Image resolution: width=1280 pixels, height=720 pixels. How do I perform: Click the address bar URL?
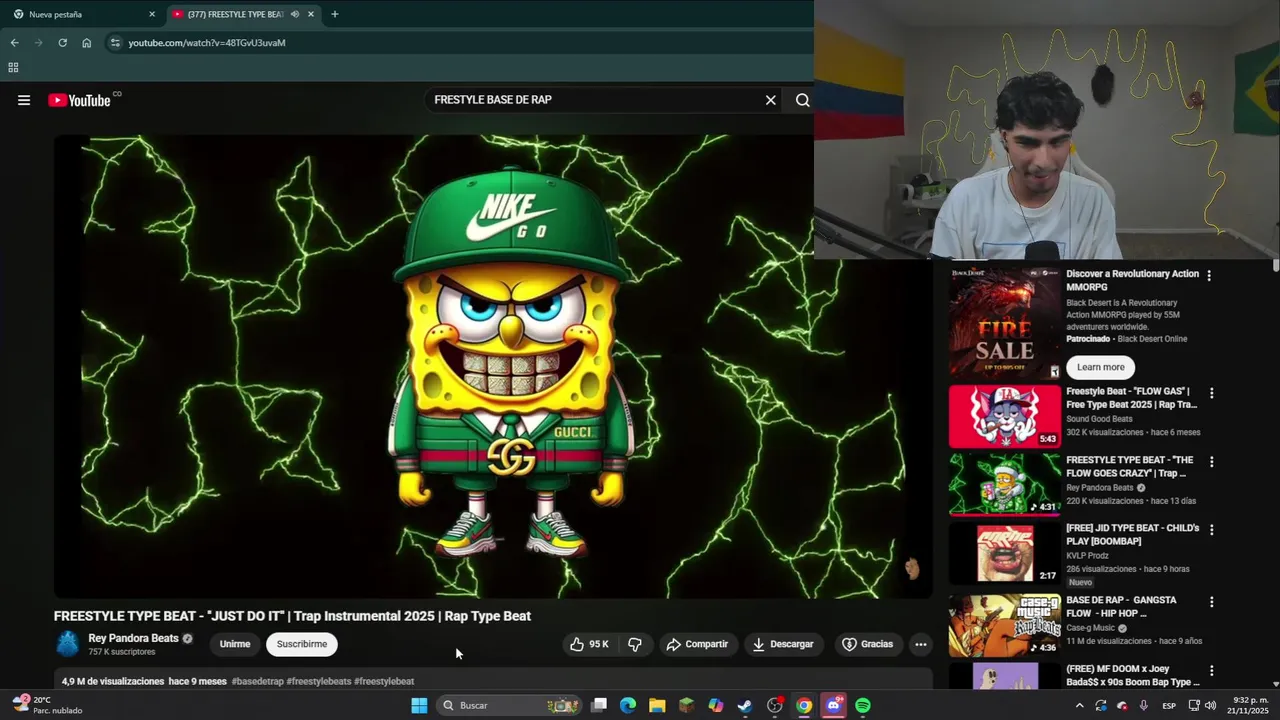207,43
